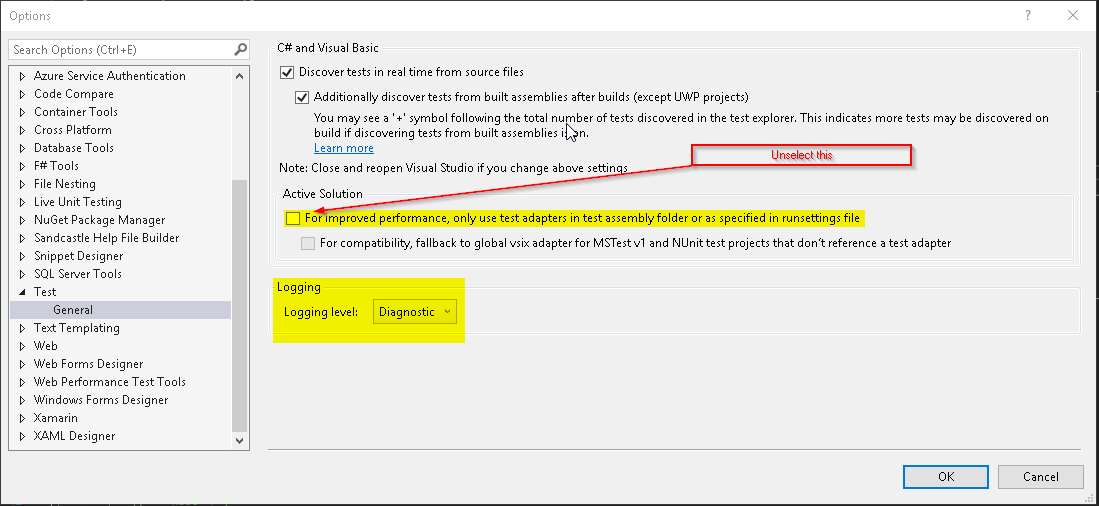
Task: Click the scrollbar down arrow in the options tree
Action: (240, 441)
